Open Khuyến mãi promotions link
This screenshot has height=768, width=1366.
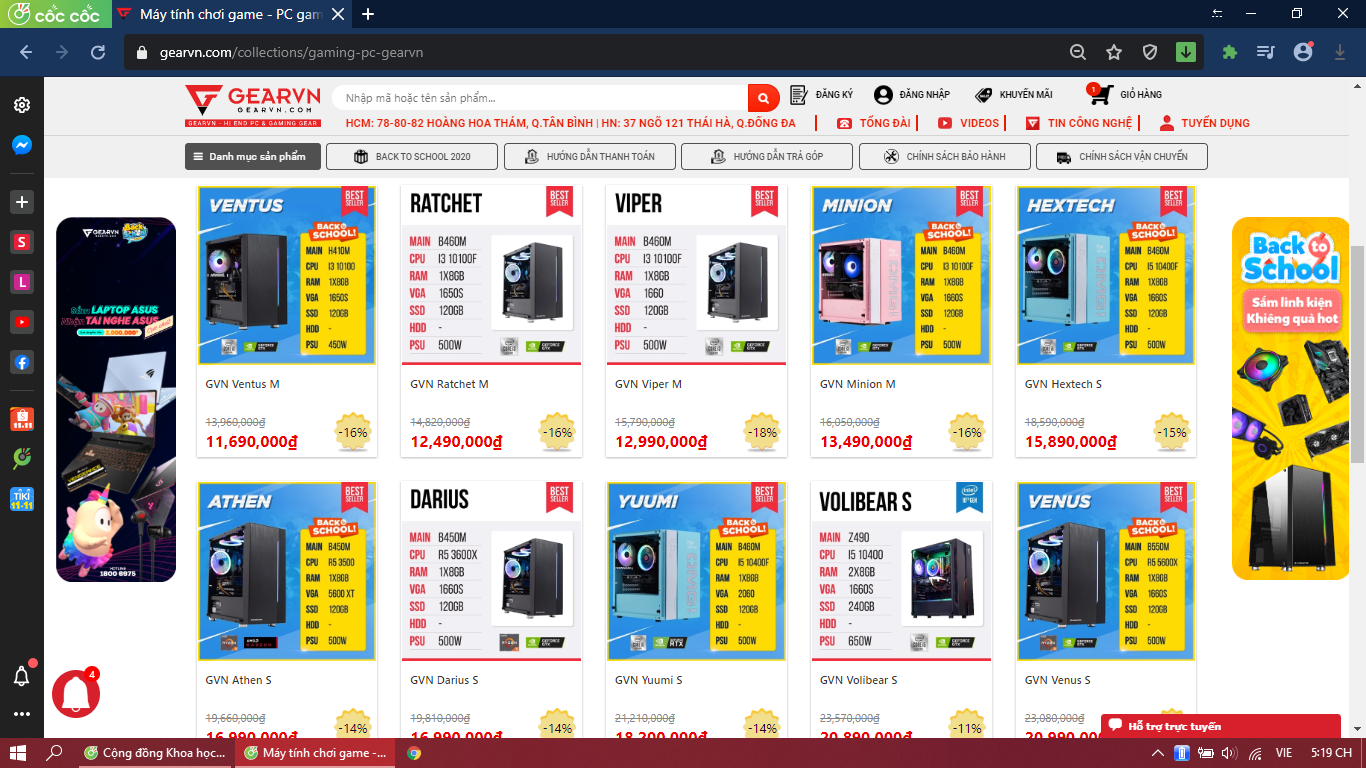click(1013, 95)
